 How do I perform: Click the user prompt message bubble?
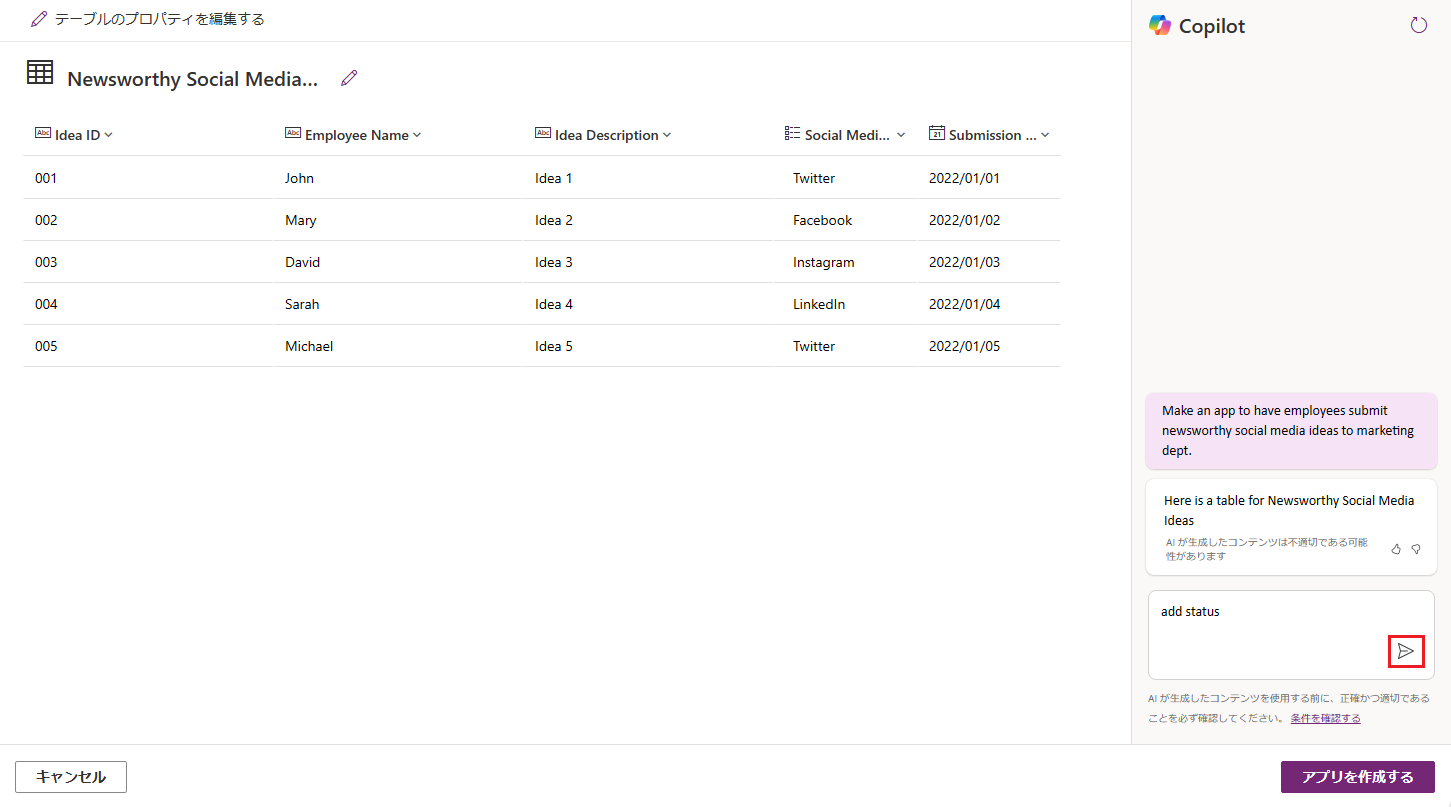[x=1291, y=431]
